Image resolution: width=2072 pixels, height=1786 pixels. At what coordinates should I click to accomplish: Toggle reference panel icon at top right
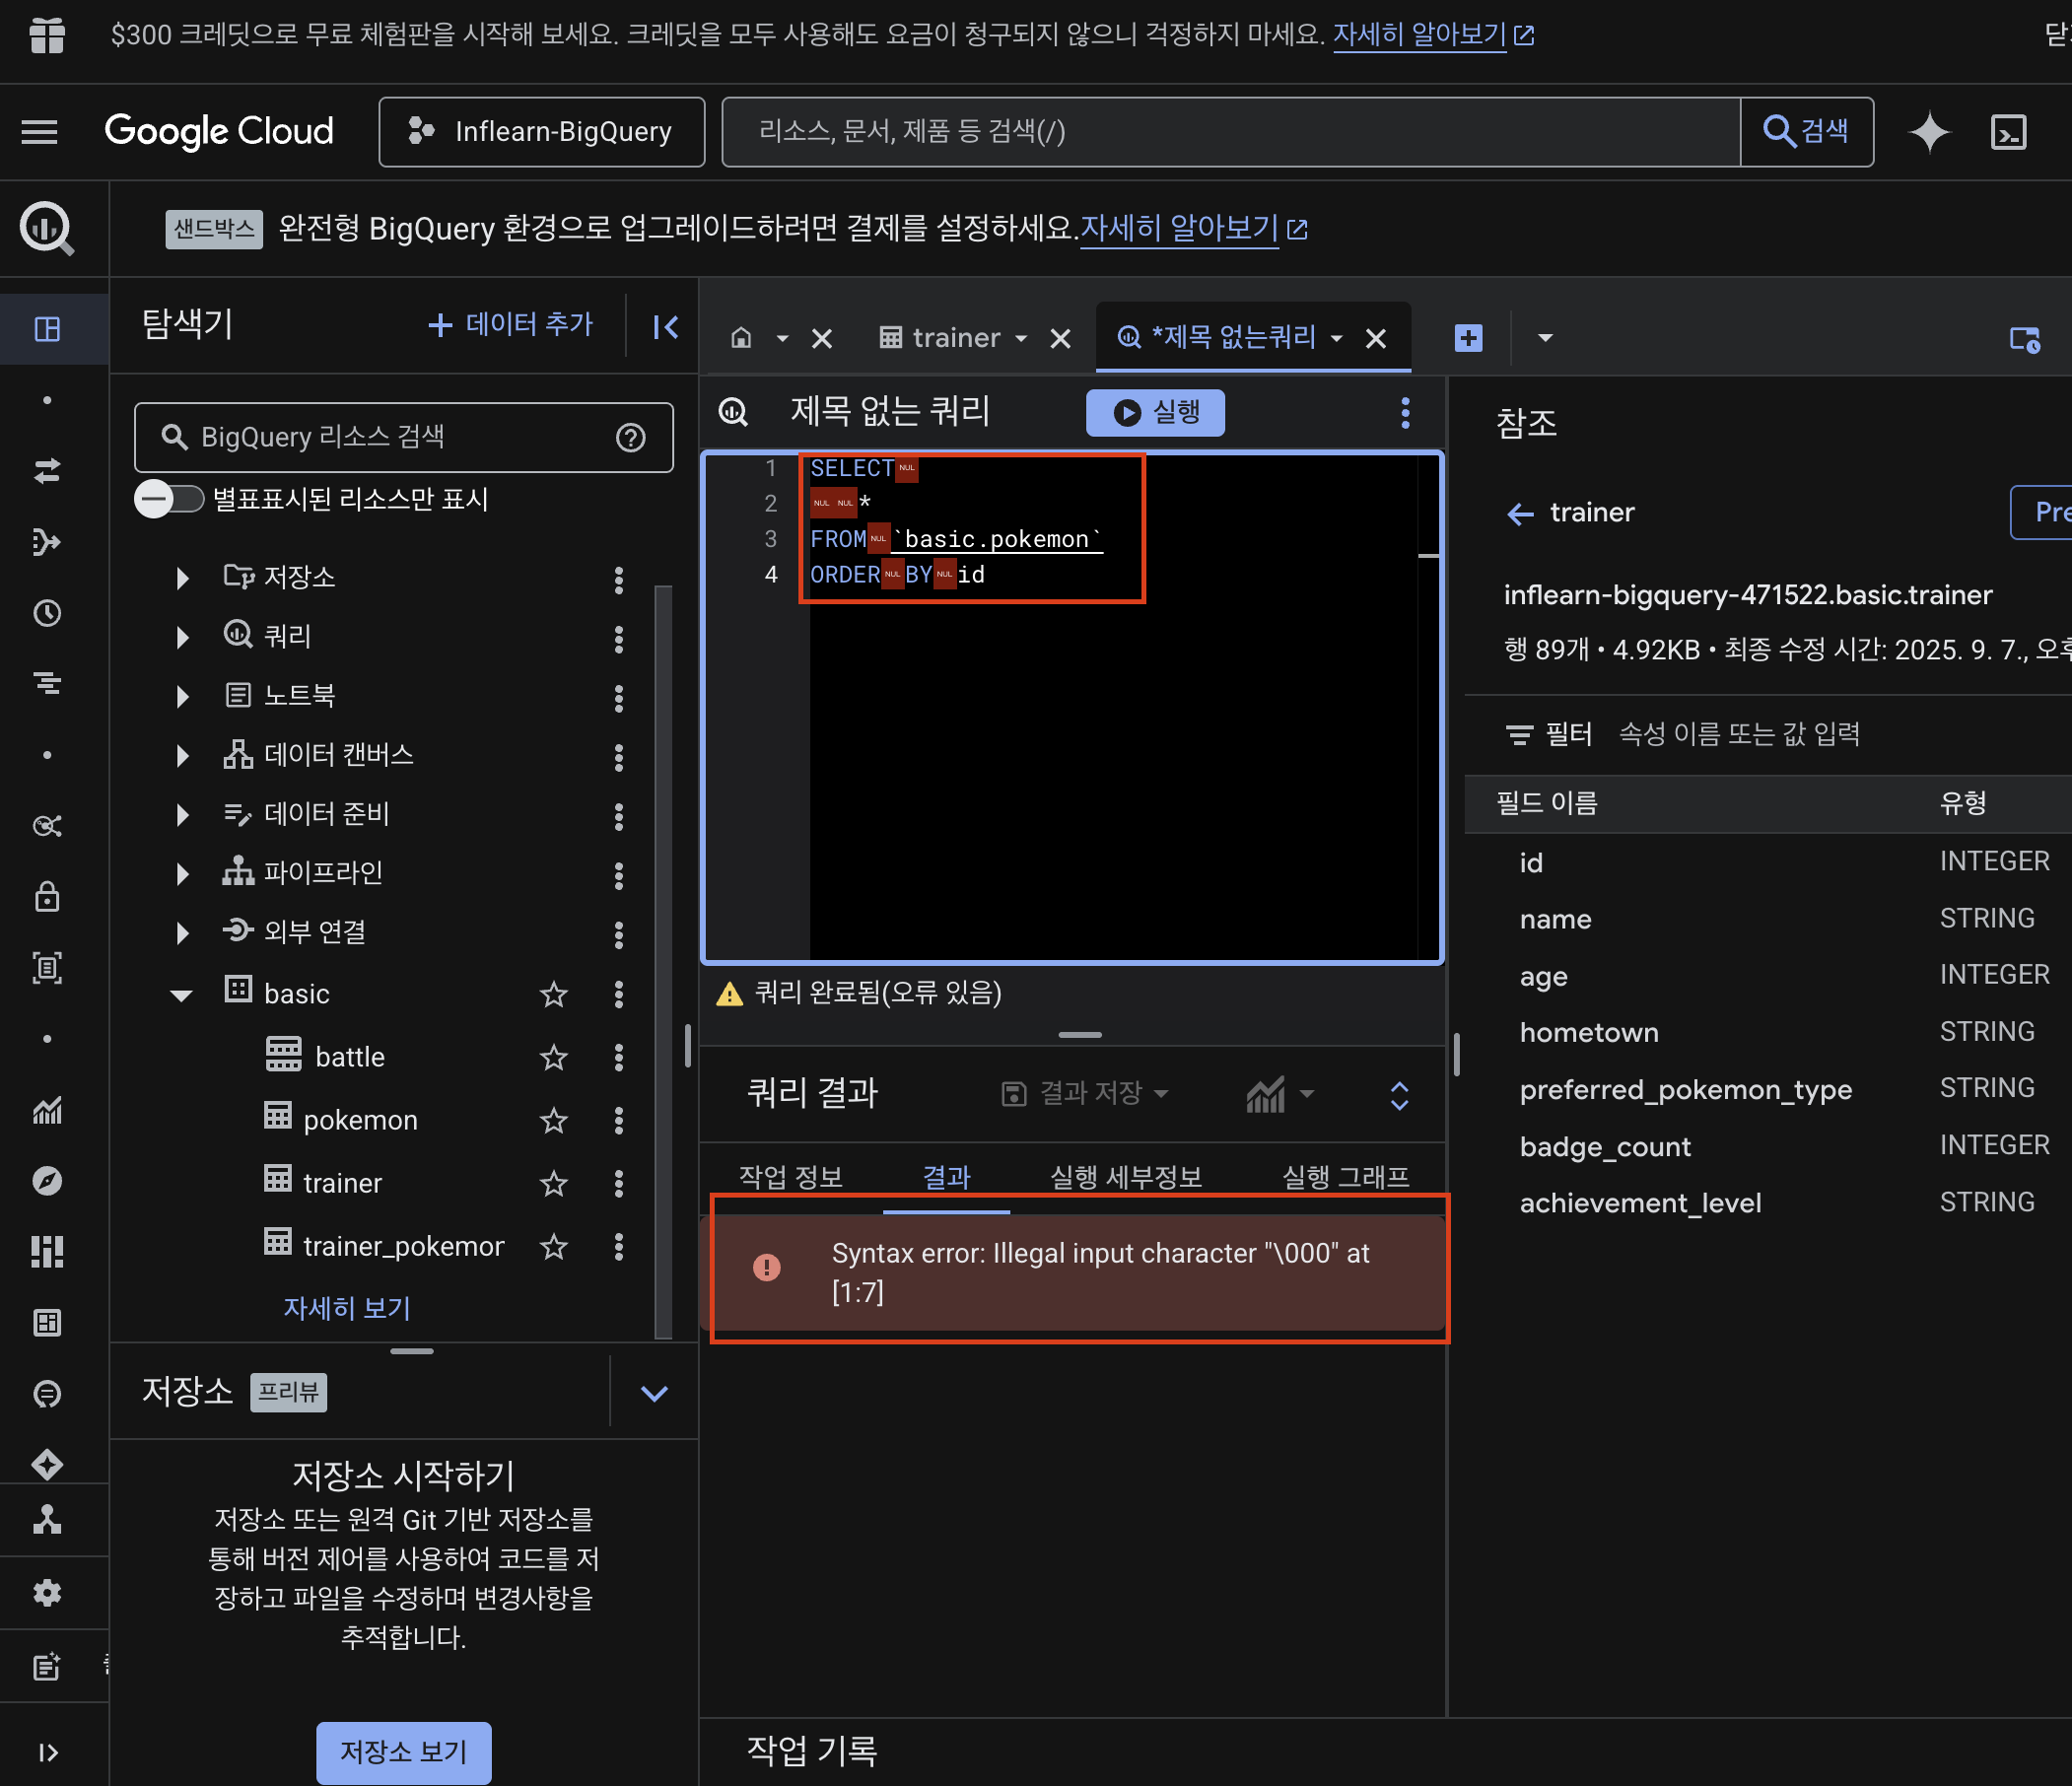tap(2024, 339)
